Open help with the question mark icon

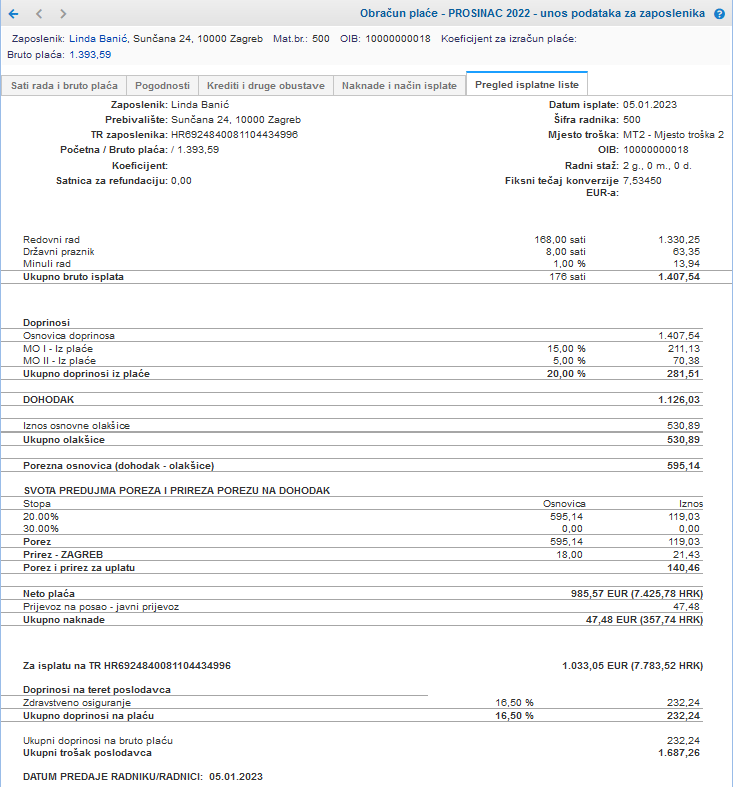719,14
